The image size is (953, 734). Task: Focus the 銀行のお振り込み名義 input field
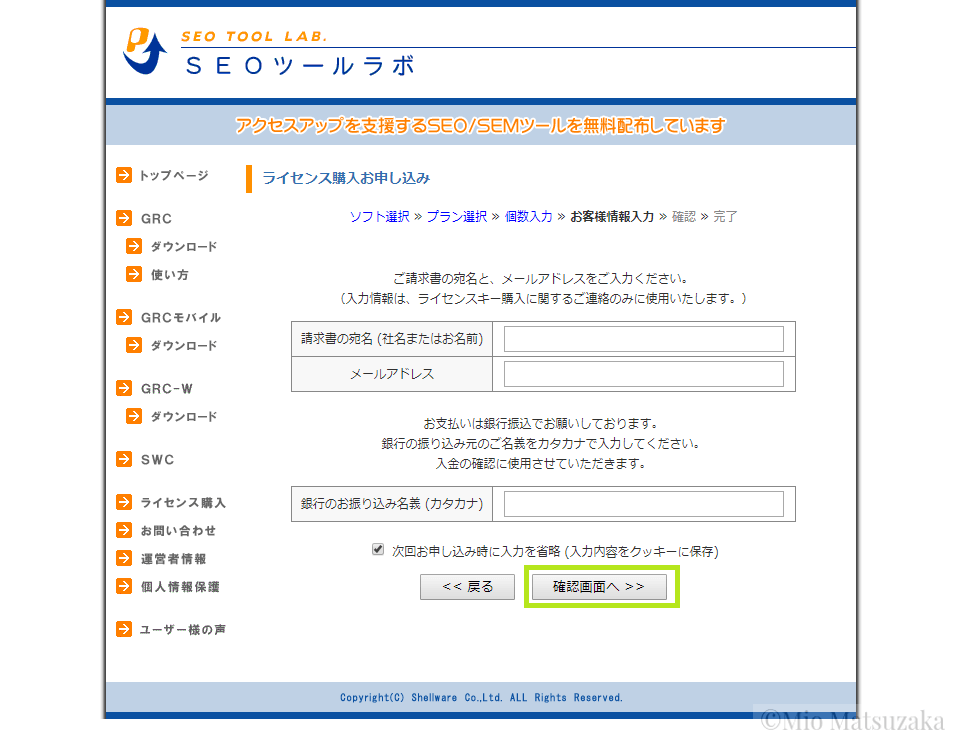644,504
